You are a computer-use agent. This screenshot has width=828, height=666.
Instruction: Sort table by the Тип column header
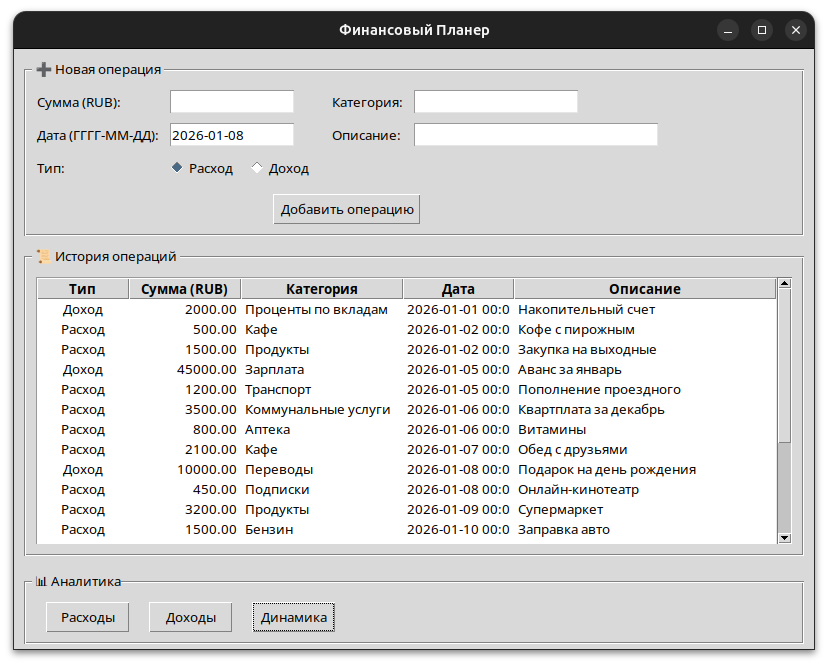(83, 289)
